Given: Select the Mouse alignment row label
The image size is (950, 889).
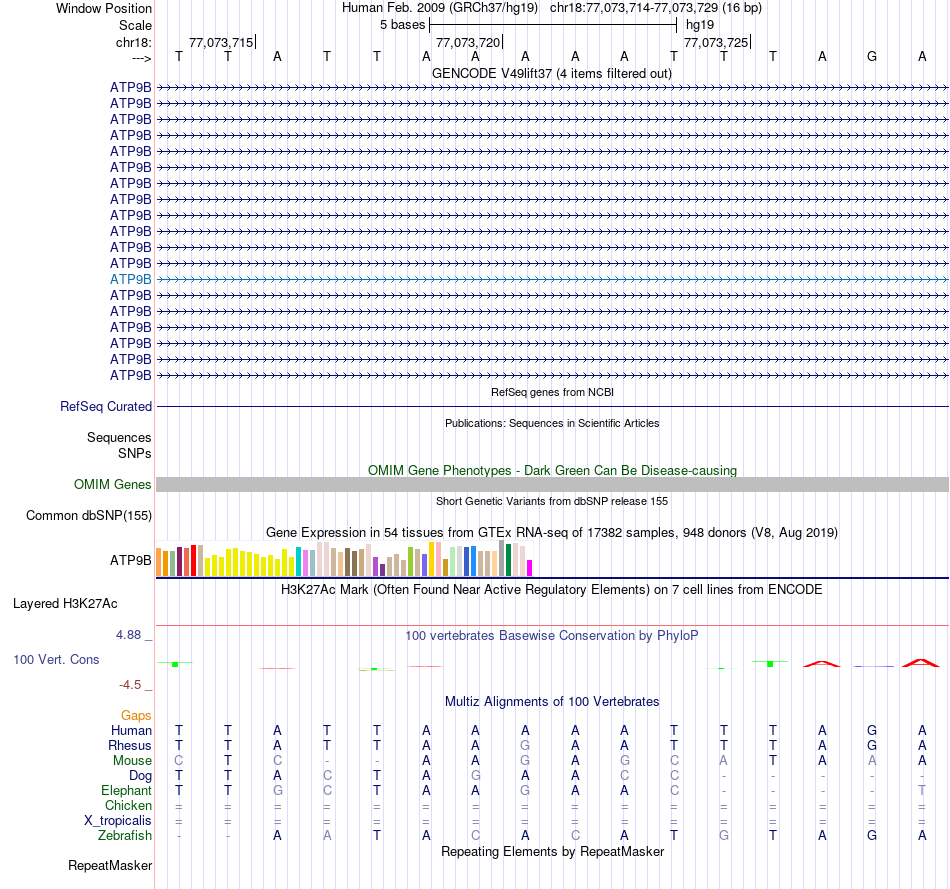Looking at the screenshot, I should click(x=132, y=761).
